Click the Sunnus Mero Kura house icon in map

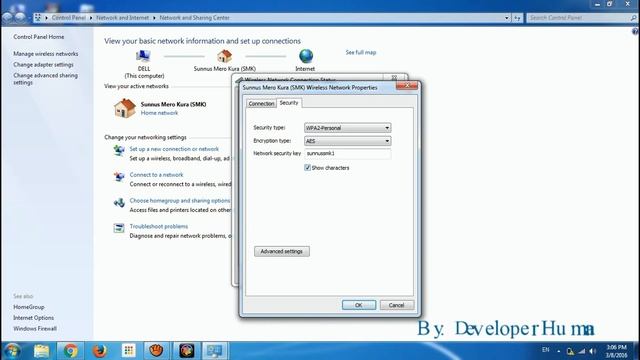[224, 56]
